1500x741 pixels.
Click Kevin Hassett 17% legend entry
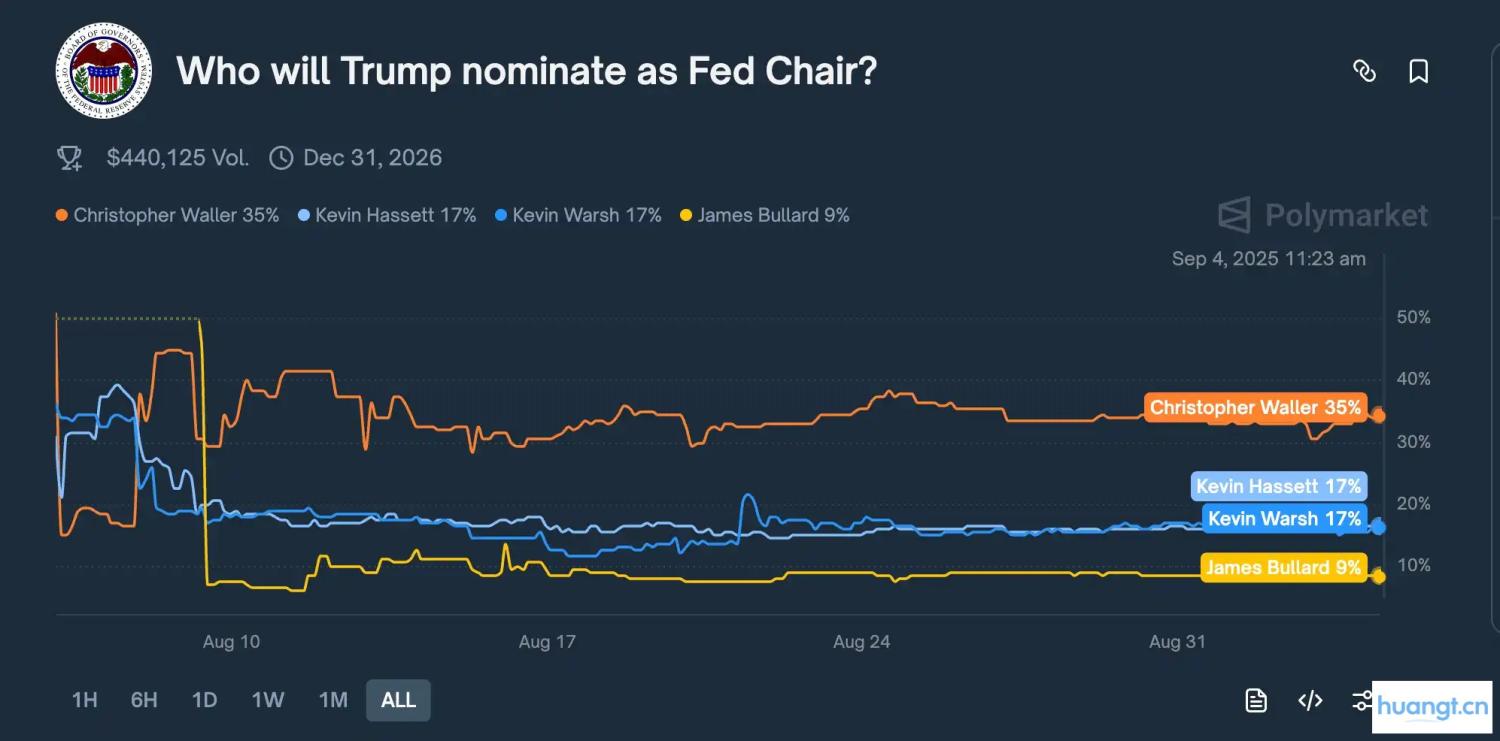388,215
